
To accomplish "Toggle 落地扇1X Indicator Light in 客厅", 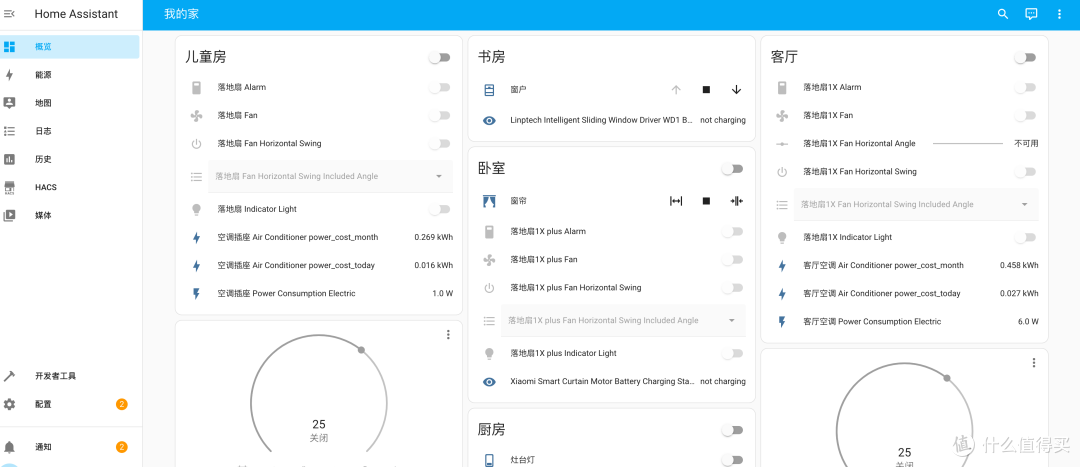I will point(1025,237).
